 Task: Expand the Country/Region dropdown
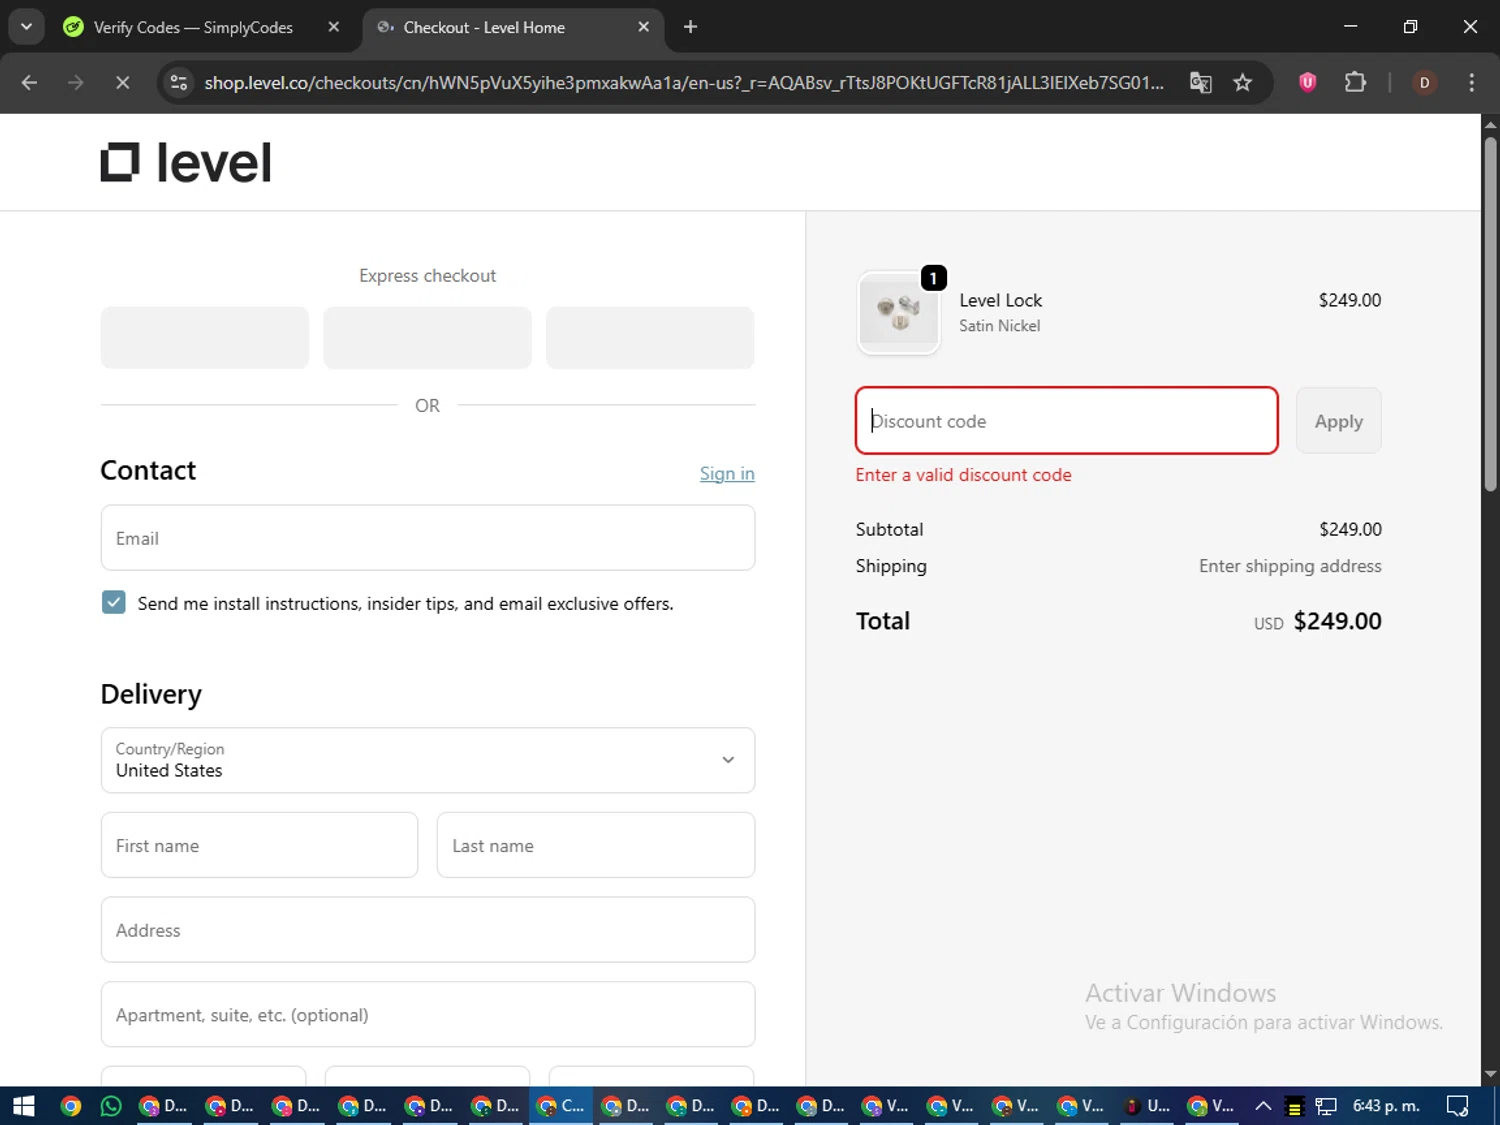727,760
